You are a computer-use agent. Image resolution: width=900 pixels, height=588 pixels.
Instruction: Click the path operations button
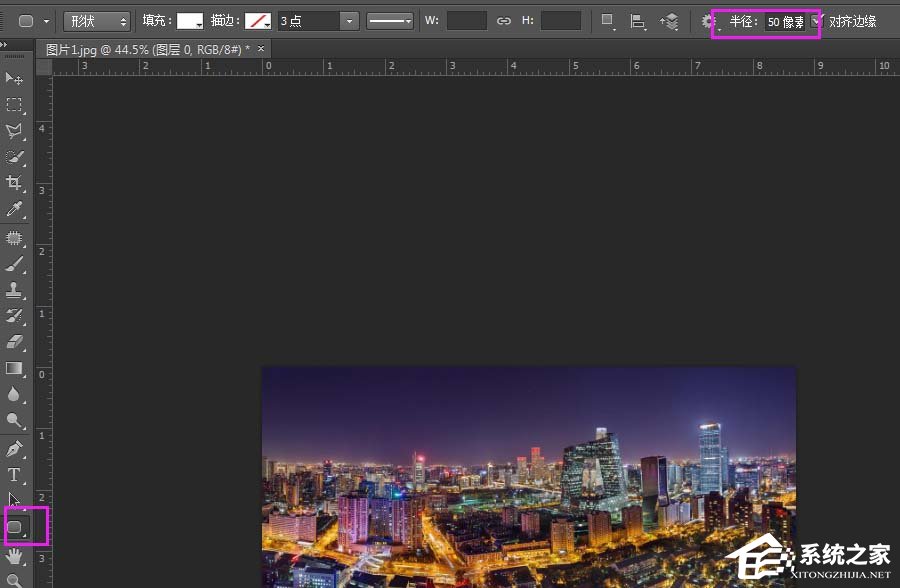coord(608,21)
